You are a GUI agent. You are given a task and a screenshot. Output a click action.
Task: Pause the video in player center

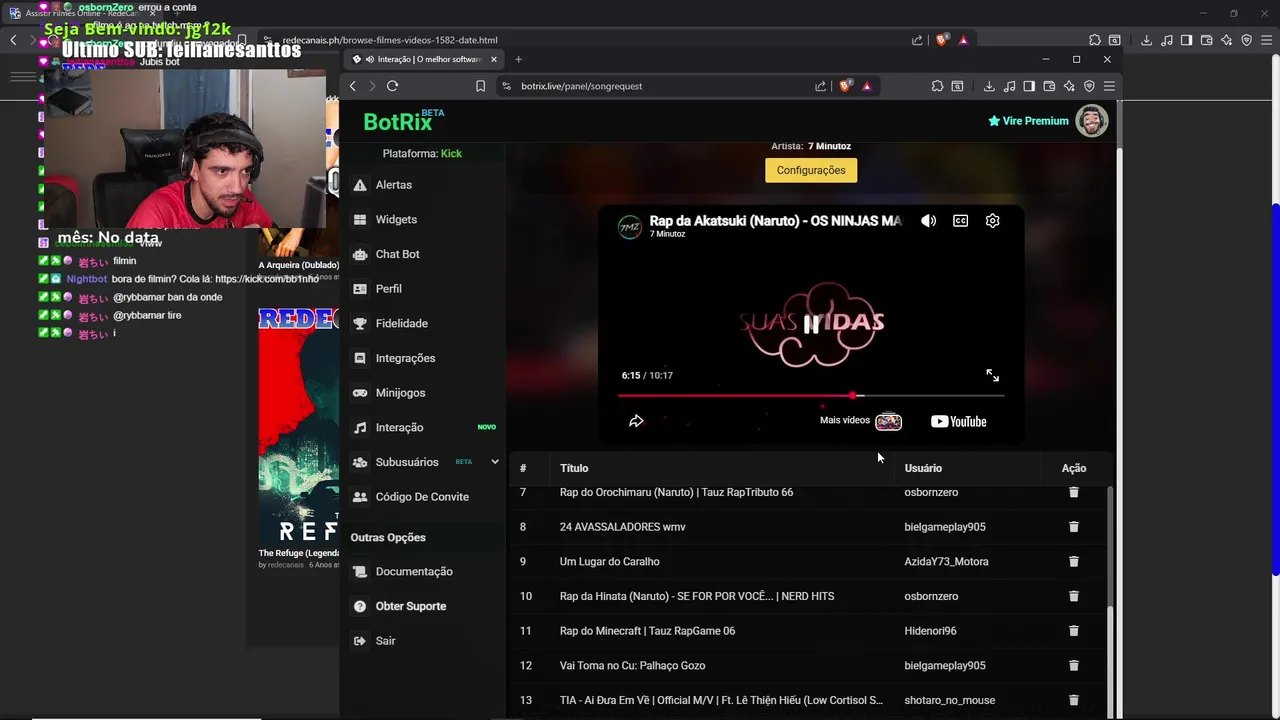[811, 324]
